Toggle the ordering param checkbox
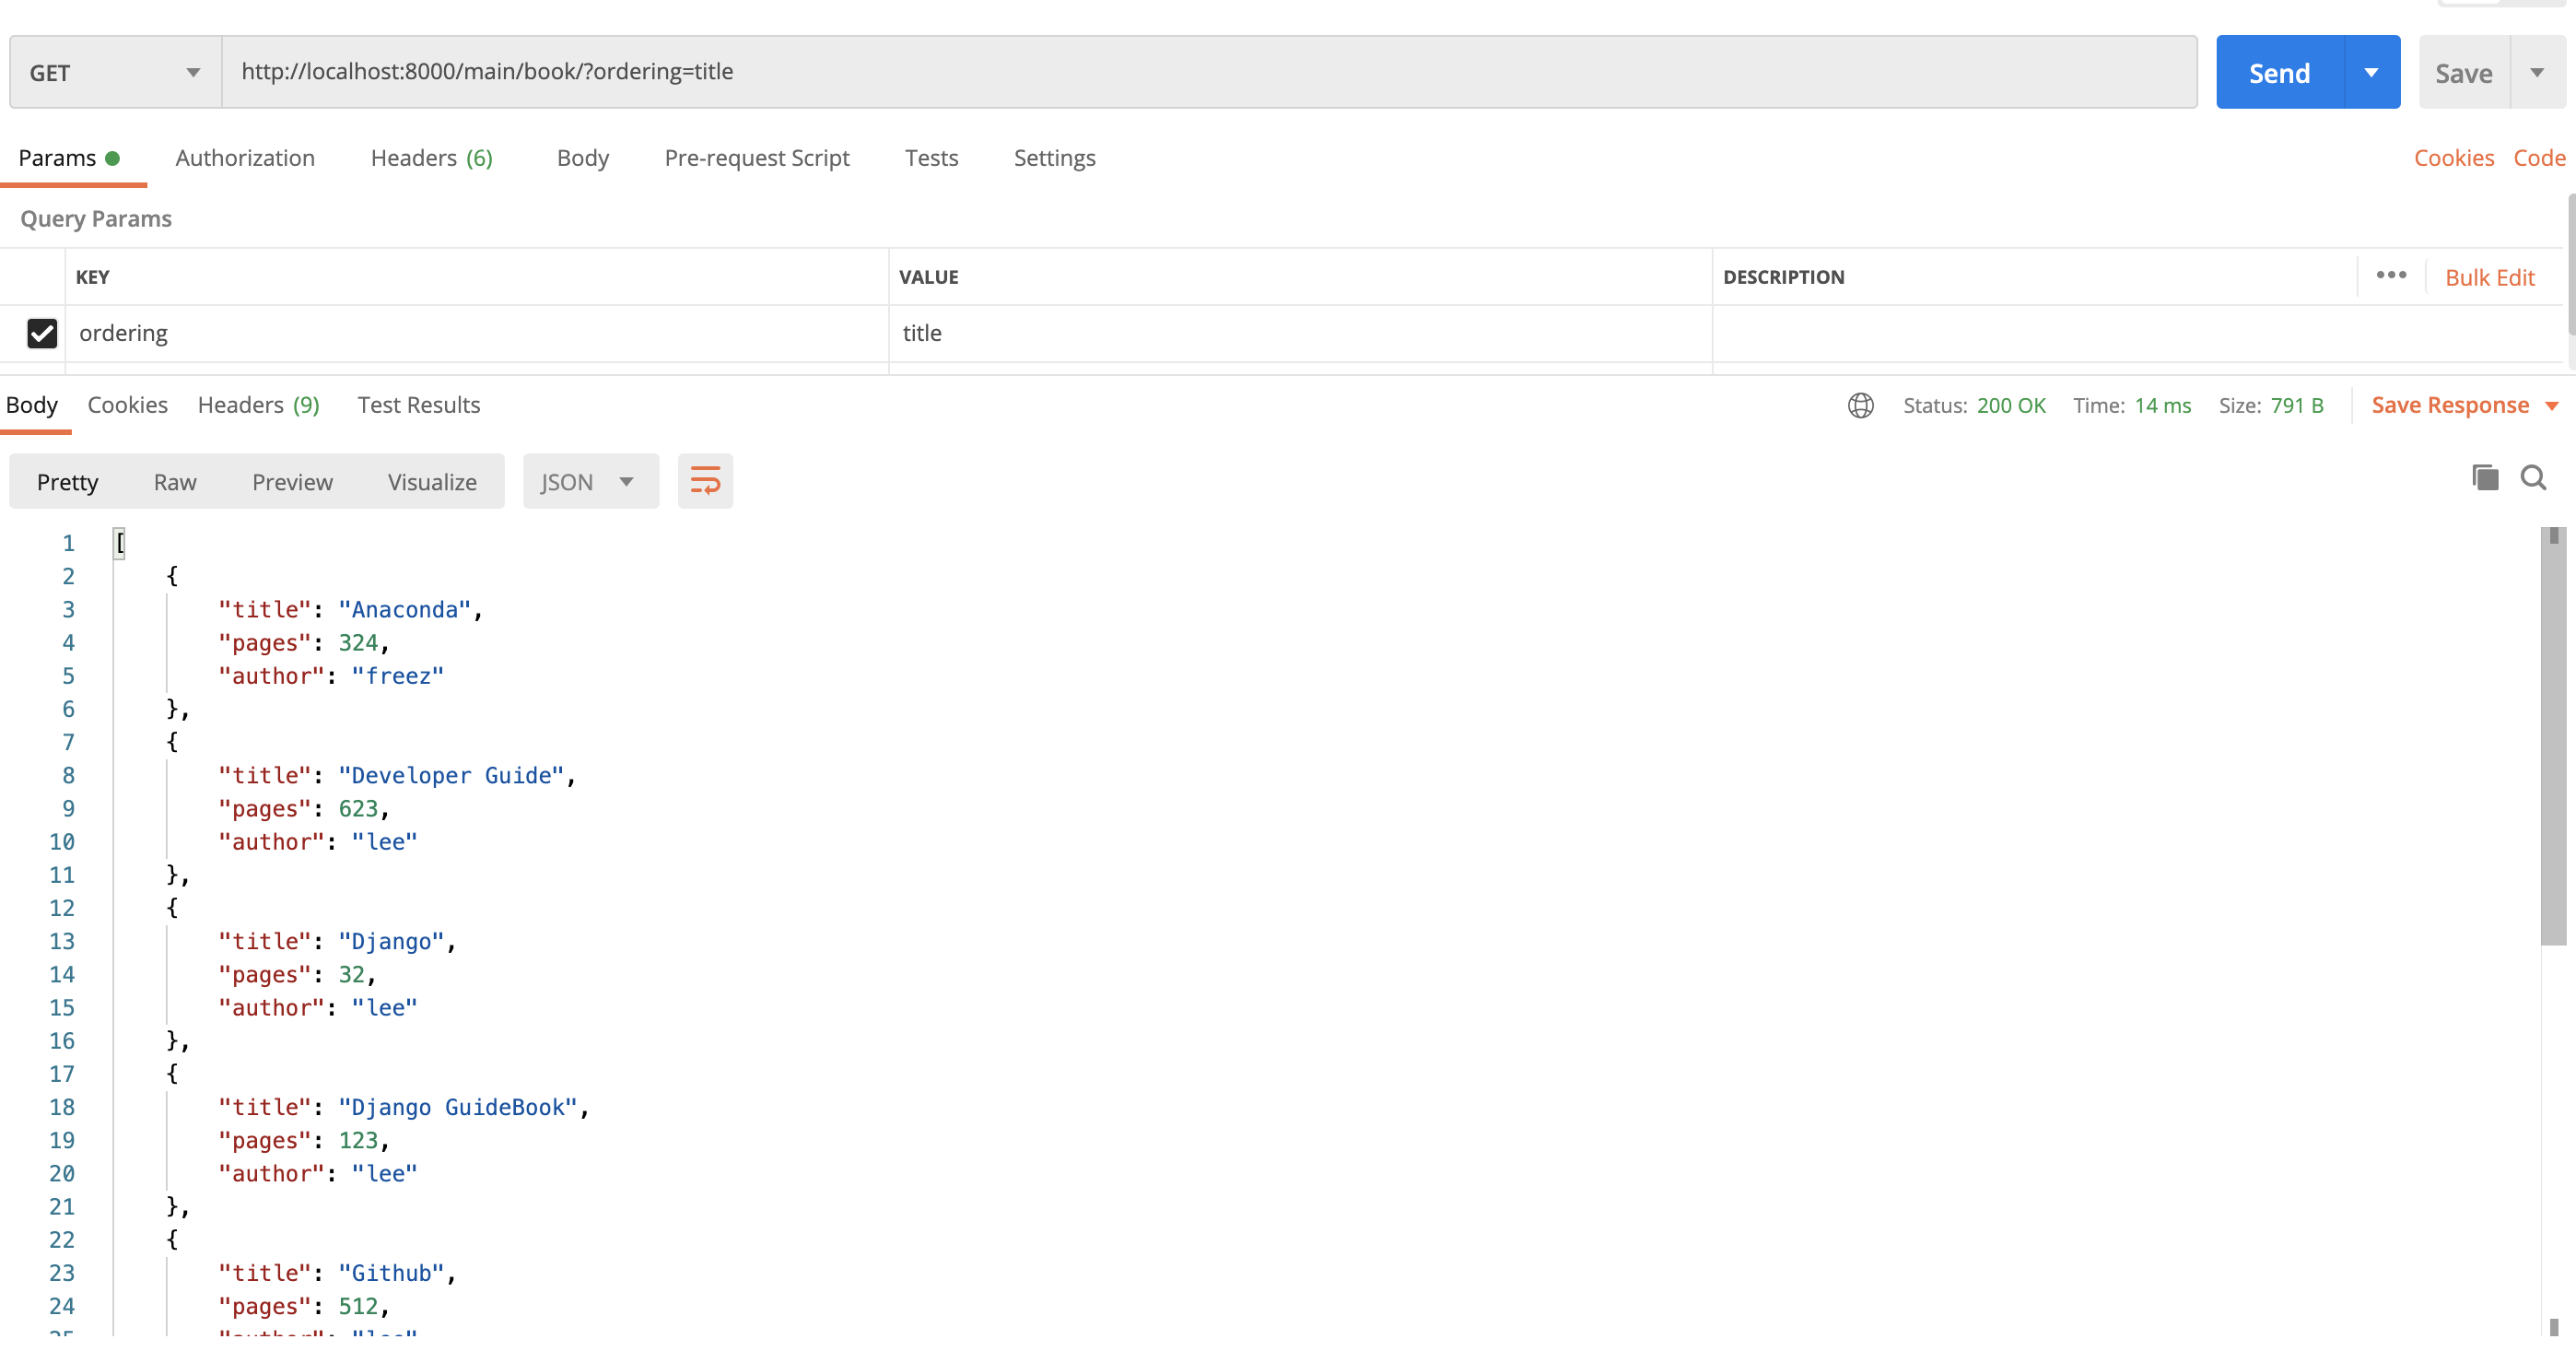The image size is (2576, 1351). click(41, 334)
